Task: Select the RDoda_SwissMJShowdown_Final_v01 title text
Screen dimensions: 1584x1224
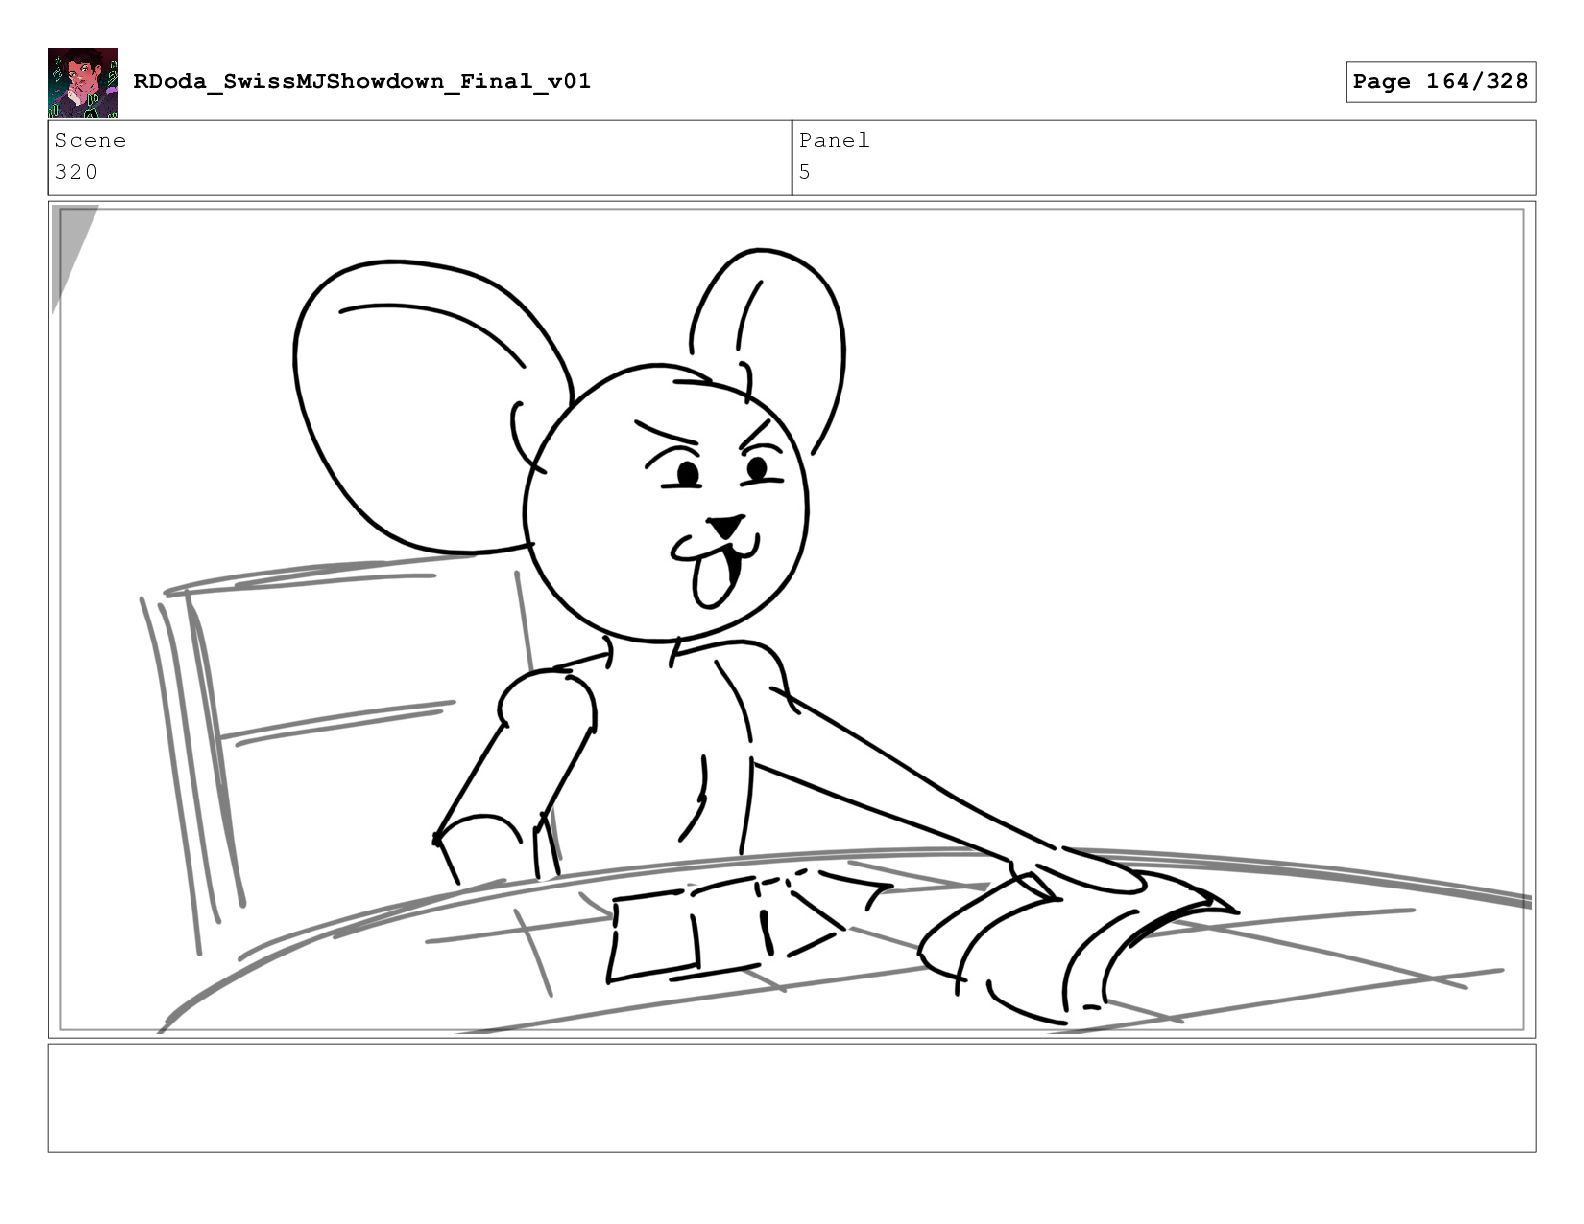Action: (362, 81)
